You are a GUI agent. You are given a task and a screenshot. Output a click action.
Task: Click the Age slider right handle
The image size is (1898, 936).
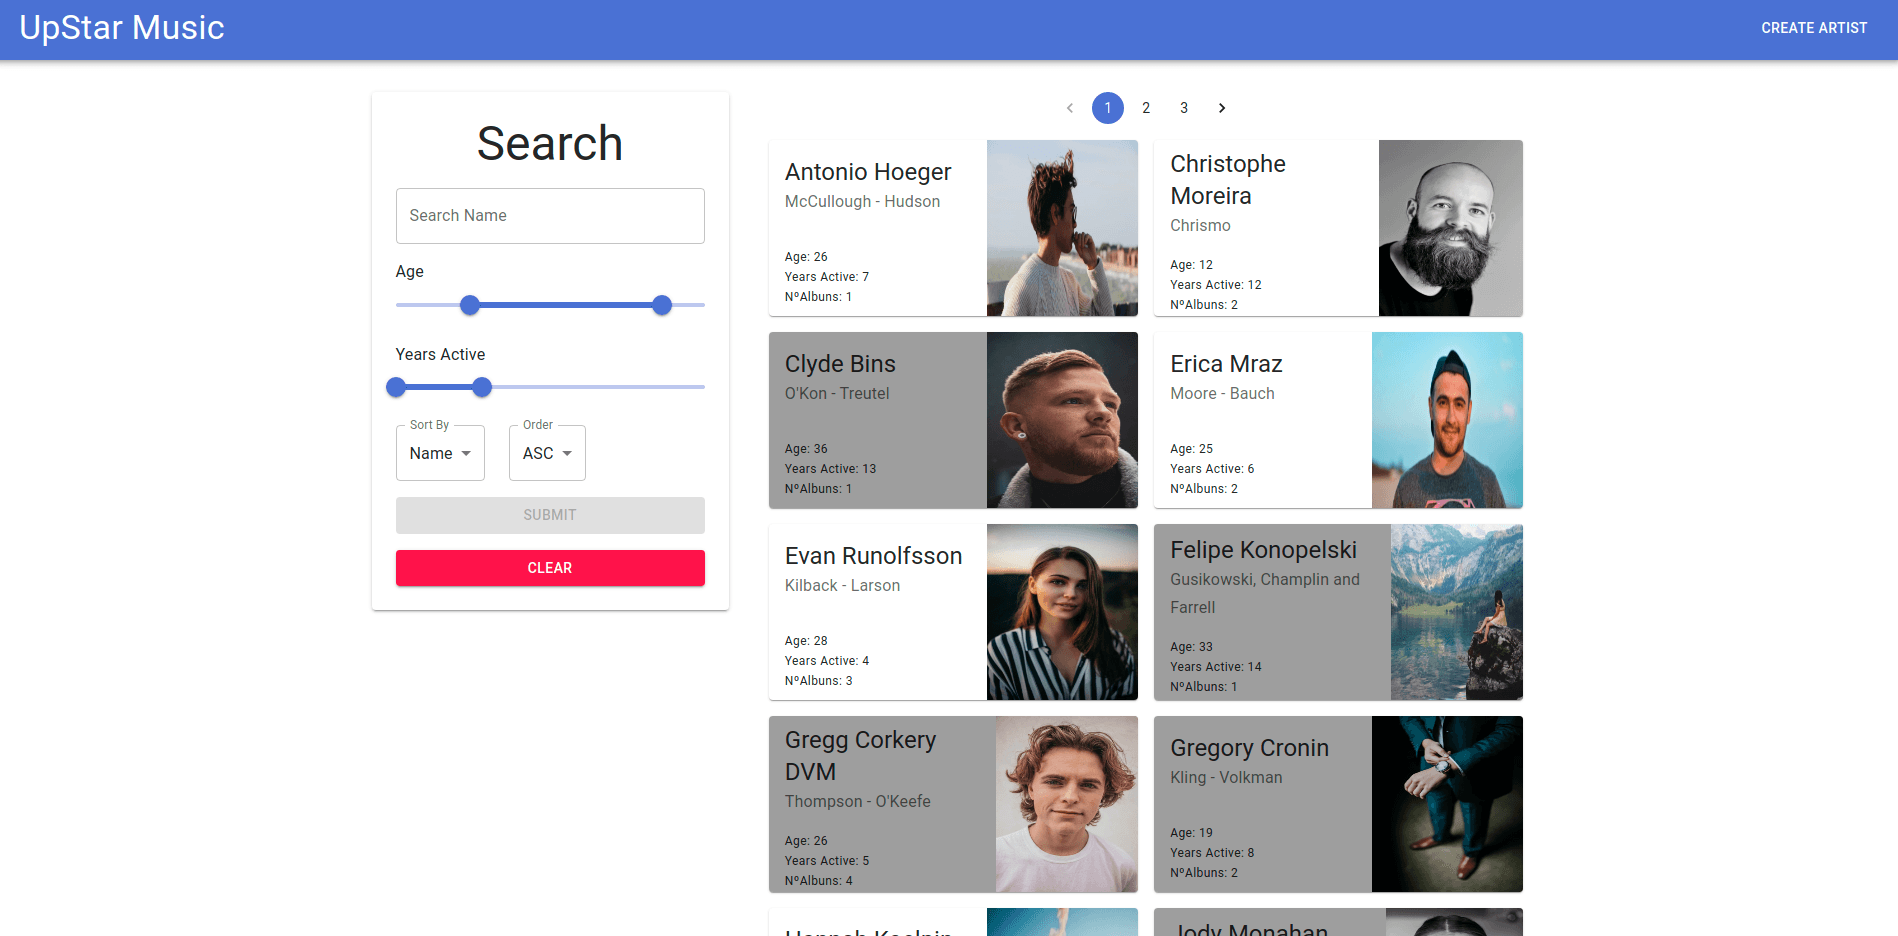point(662,305)
